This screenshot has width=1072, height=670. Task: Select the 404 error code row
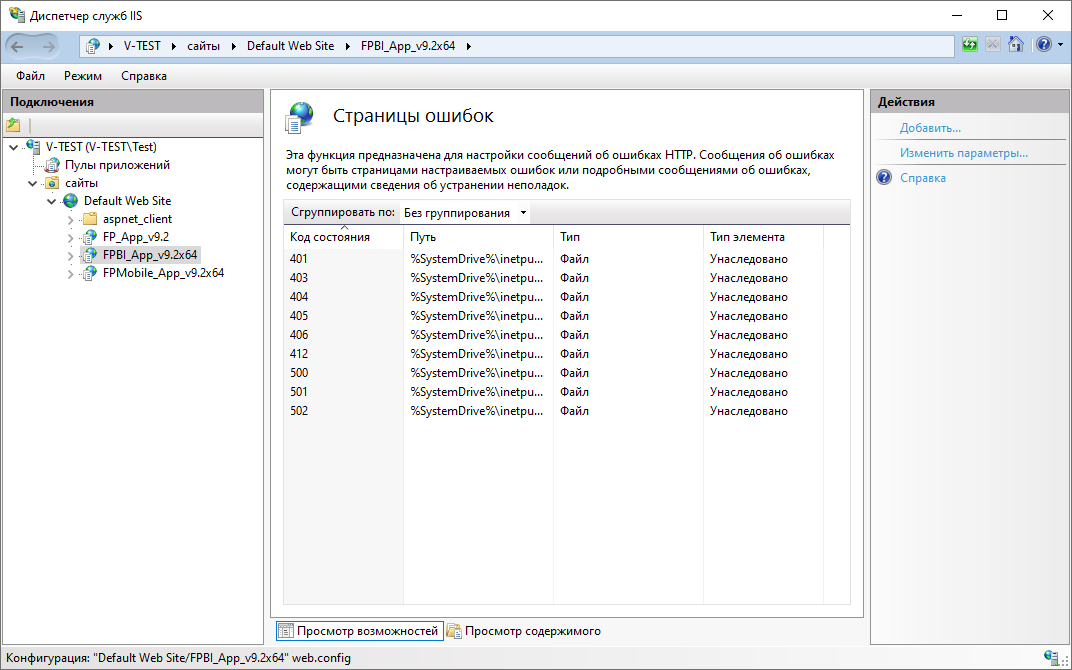[x=299, y=297]
